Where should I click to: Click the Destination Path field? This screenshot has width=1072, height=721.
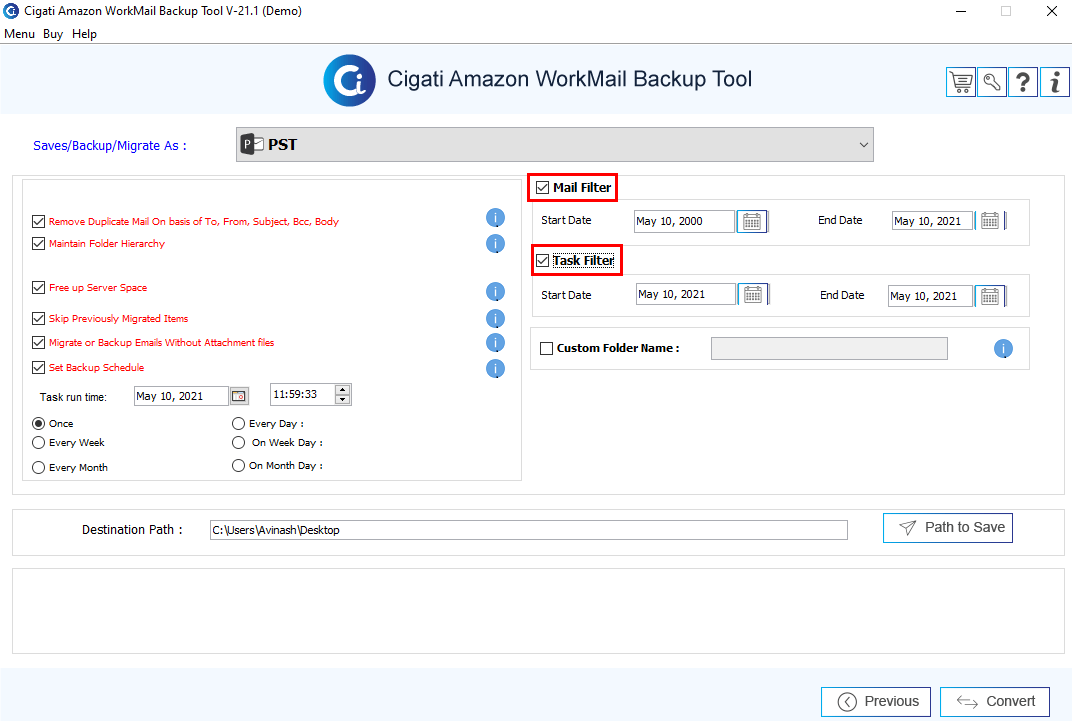tap(528, 530)
